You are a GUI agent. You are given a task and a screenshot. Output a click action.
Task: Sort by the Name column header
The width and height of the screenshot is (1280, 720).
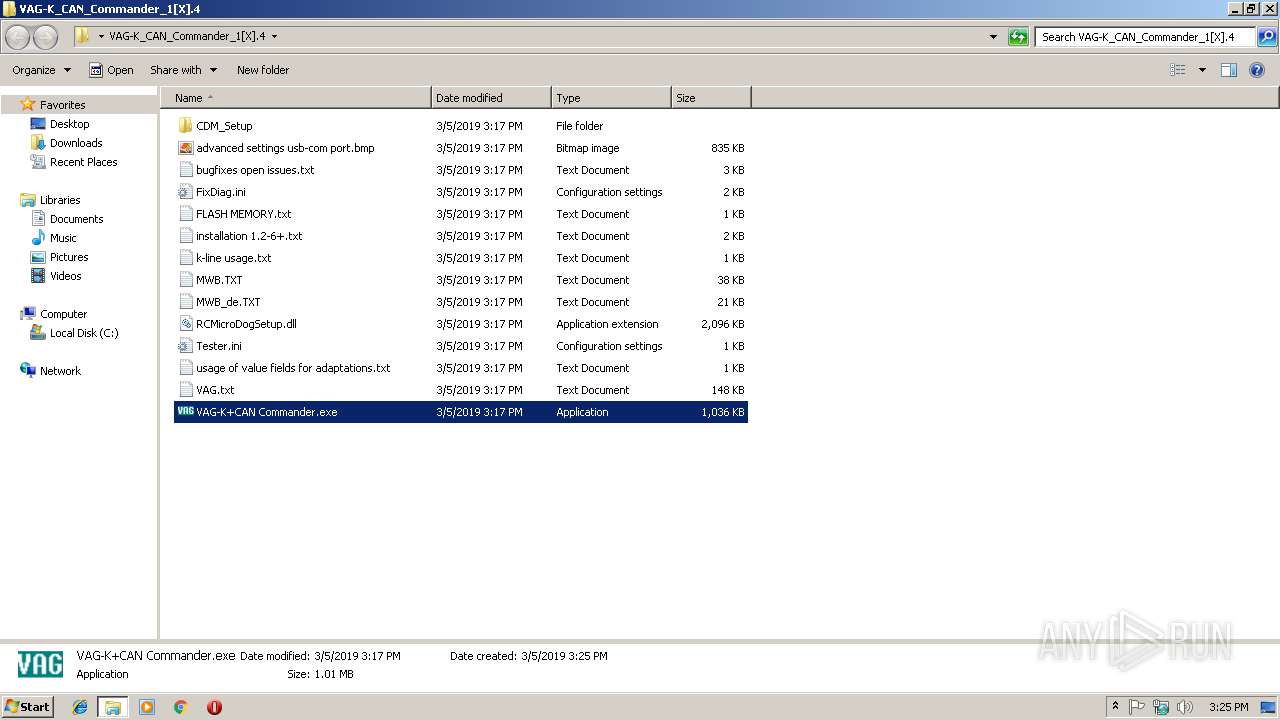tap(295, 98)
